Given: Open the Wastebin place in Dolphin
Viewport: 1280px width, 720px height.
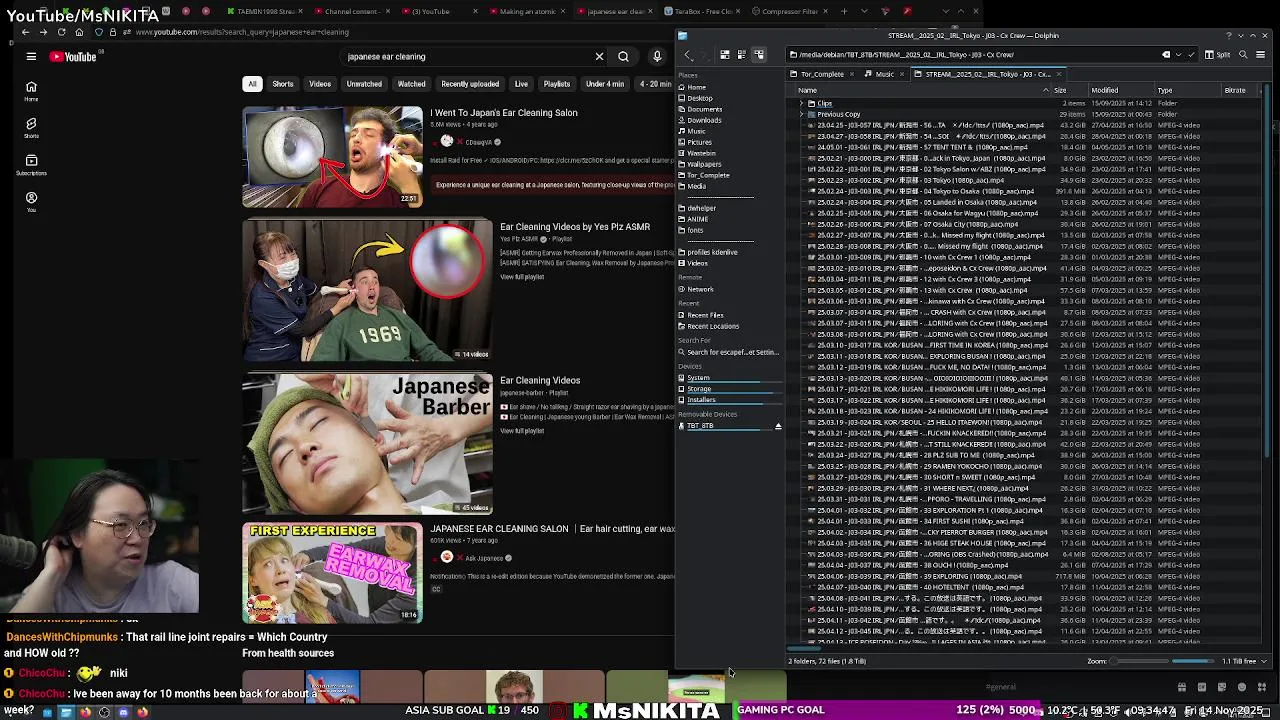Looking at the screenshot, I should [x=701, y=153].
